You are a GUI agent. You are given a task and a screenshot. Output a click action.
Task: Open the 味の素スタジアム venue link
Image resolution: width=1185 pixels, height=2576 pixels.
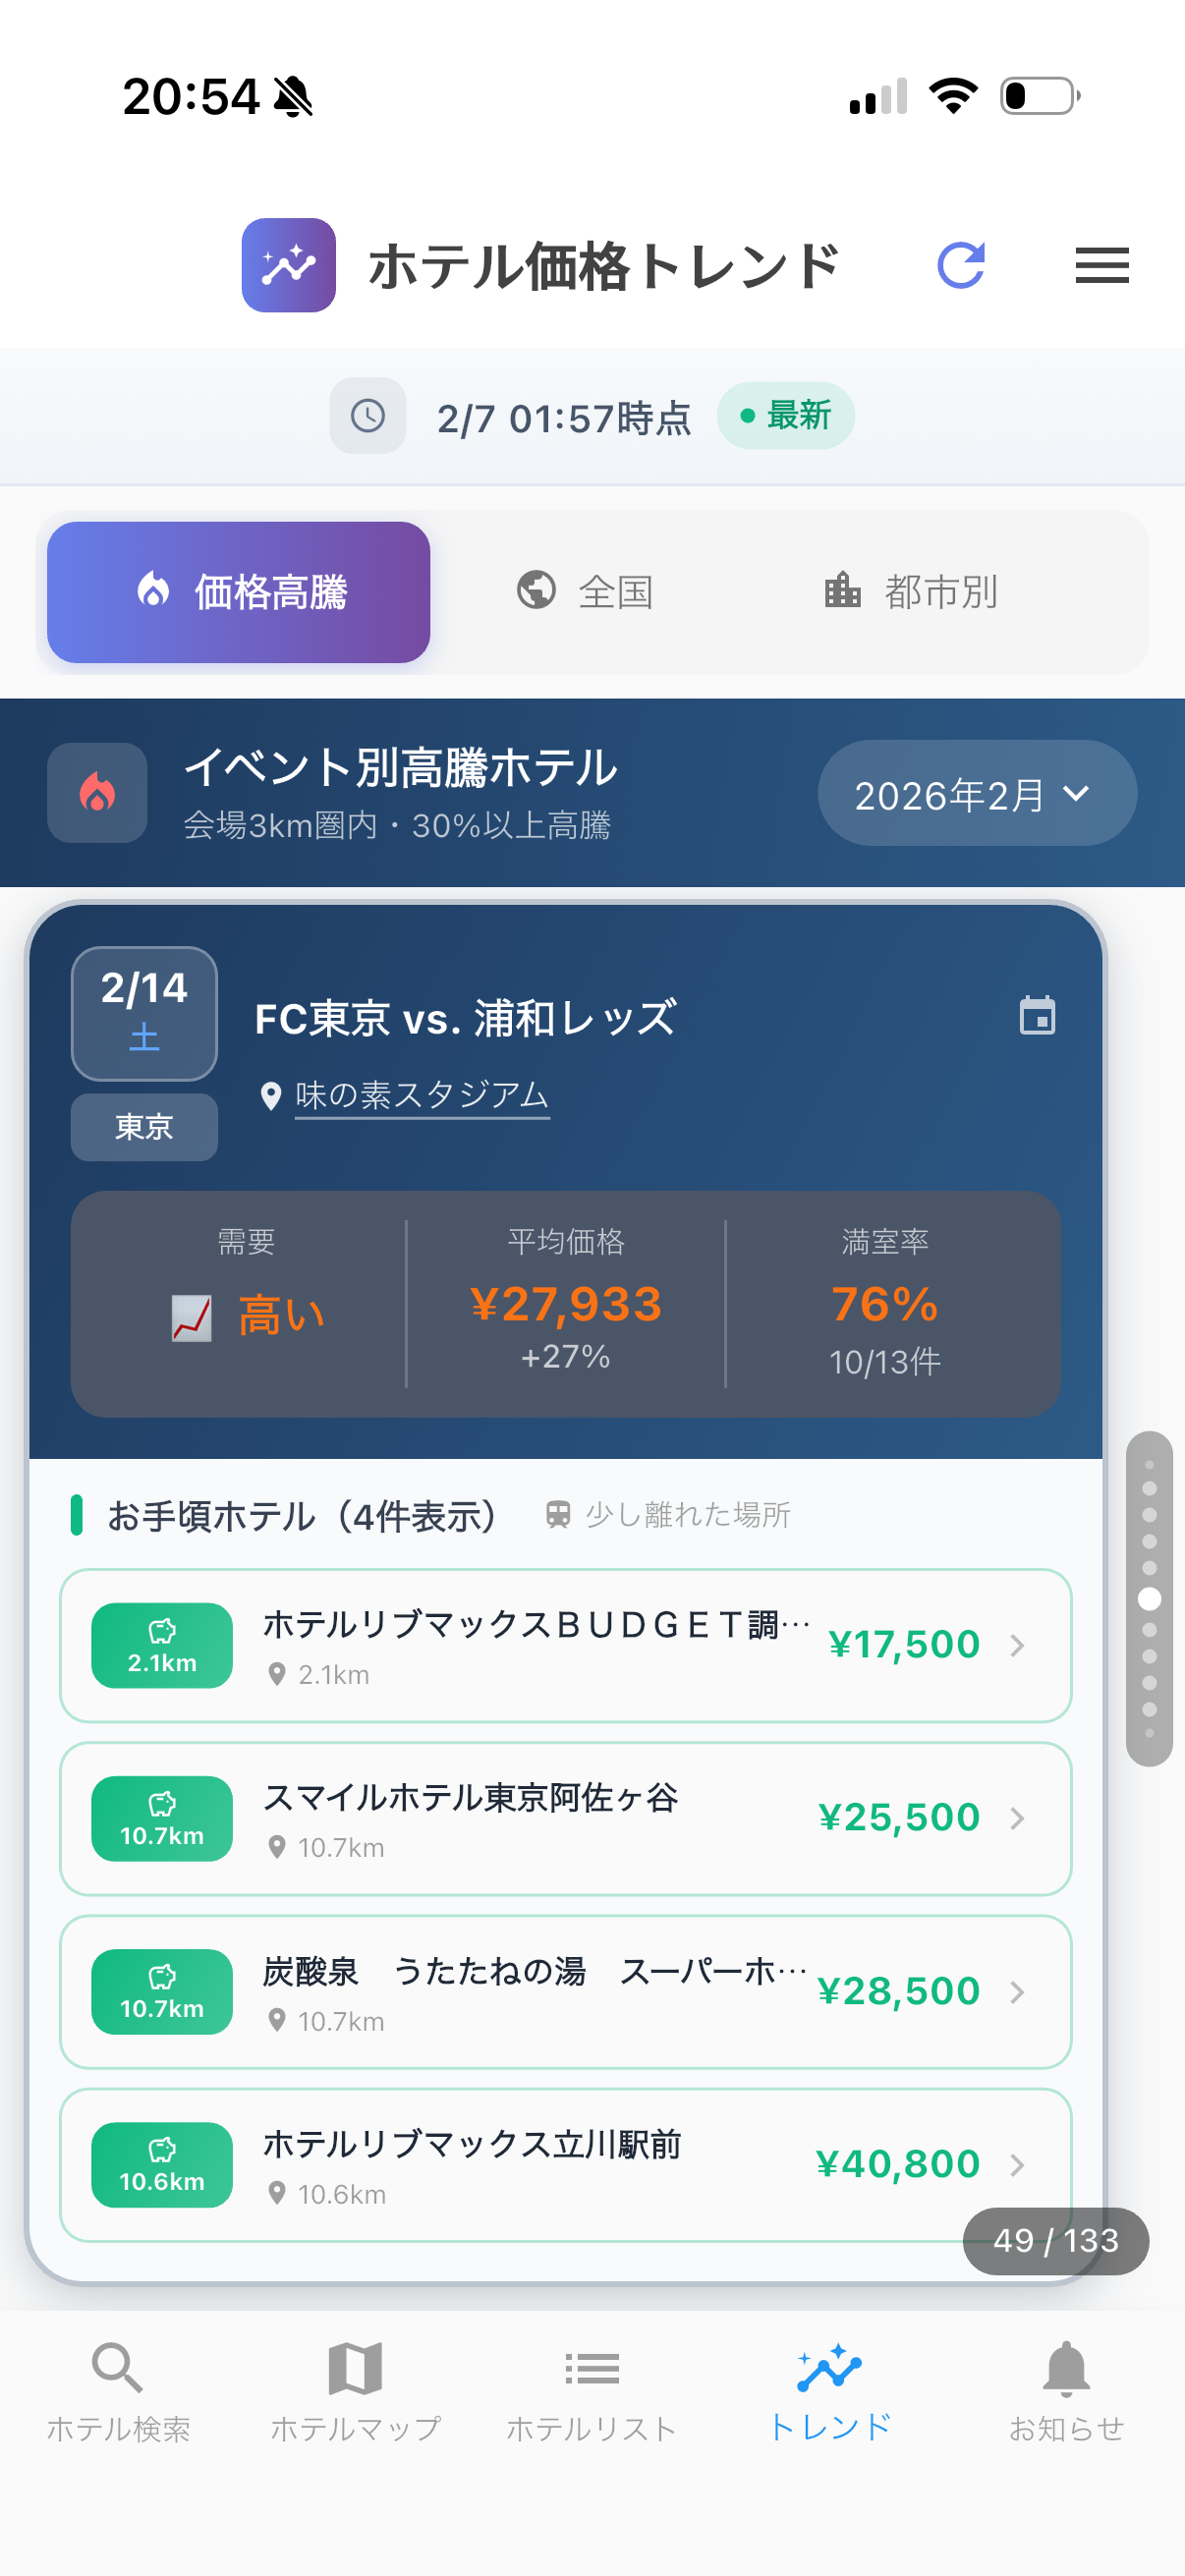point(420,1094)
